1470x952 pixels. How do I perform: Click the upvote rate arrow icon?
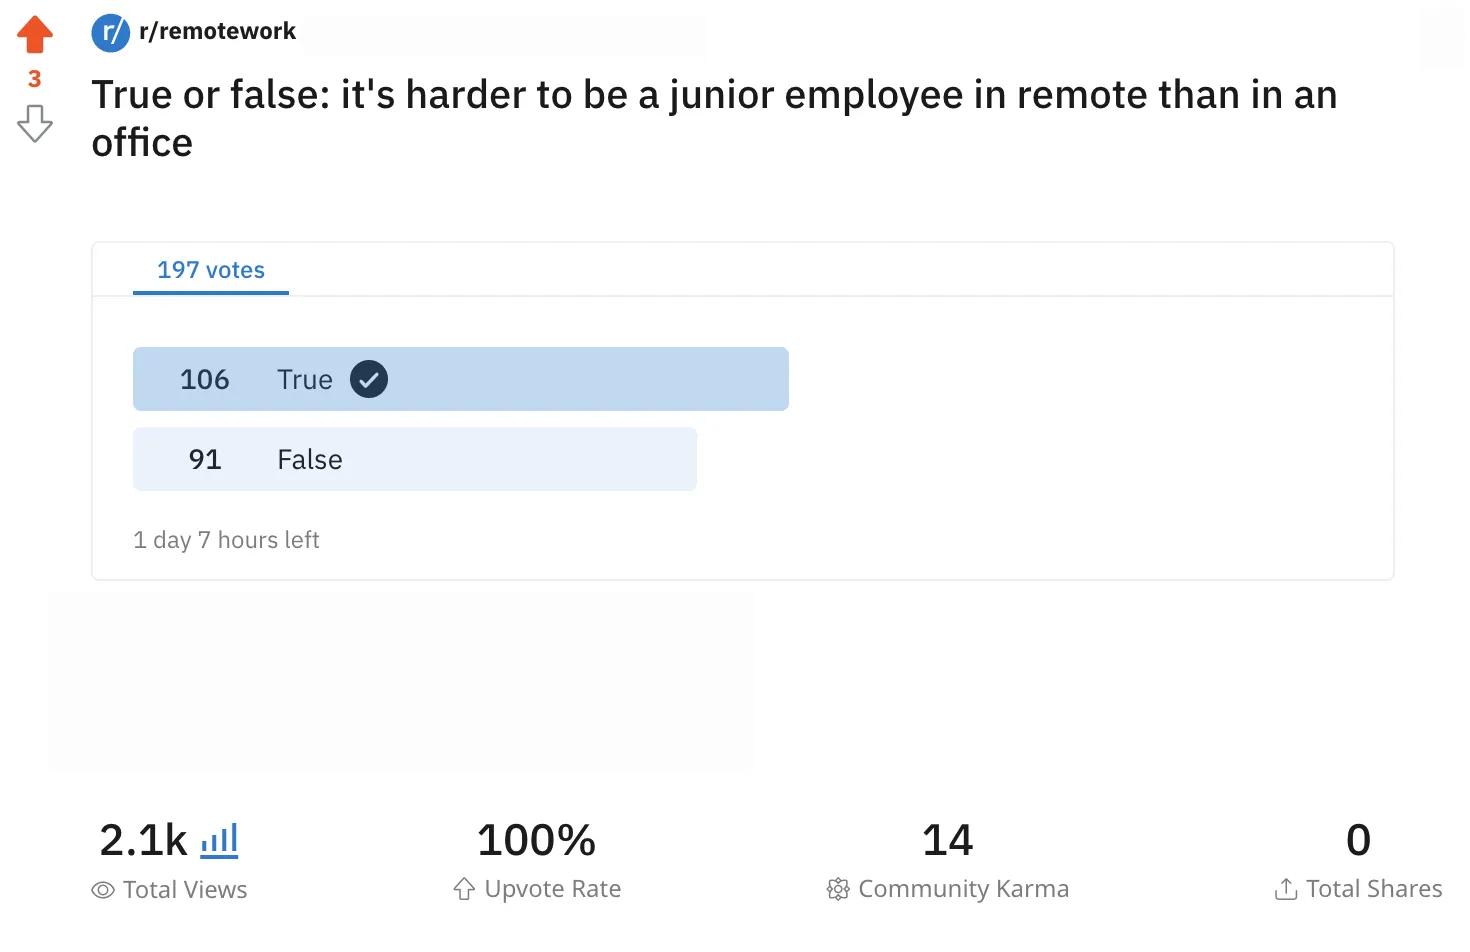tap(464, 889)
